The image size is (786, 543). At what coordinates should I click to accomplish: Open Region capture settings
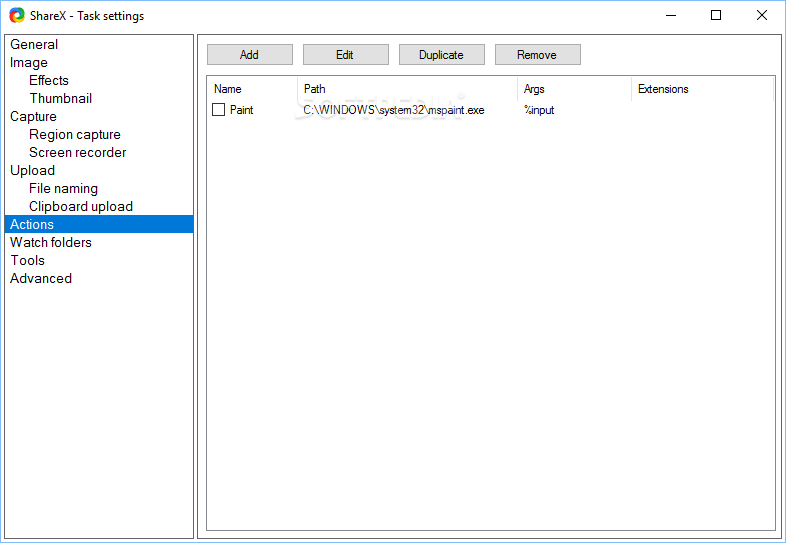coord(75,135)
